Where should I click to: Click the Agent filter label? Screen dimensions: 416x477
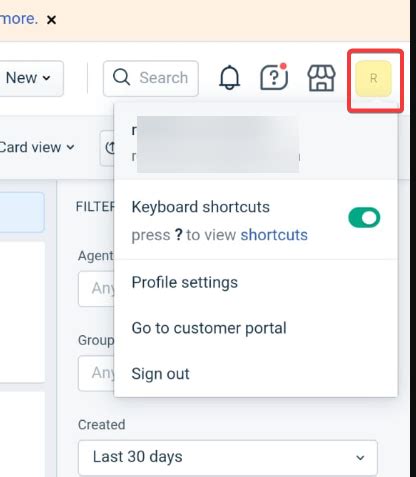click(x=96, y=256)
